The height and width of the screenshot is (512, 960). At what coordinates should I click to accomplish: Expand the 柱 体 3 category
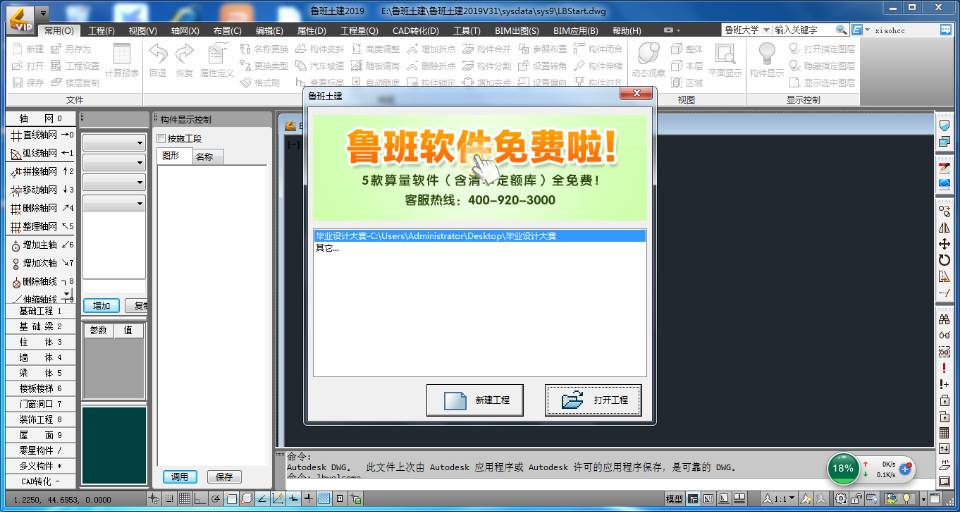[41, 342]
